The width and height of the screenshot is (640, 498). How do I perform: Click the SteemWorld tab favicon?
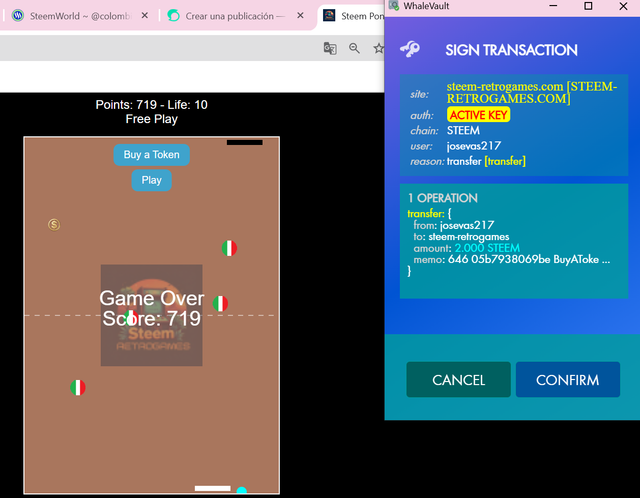click(x=18, y=16)
